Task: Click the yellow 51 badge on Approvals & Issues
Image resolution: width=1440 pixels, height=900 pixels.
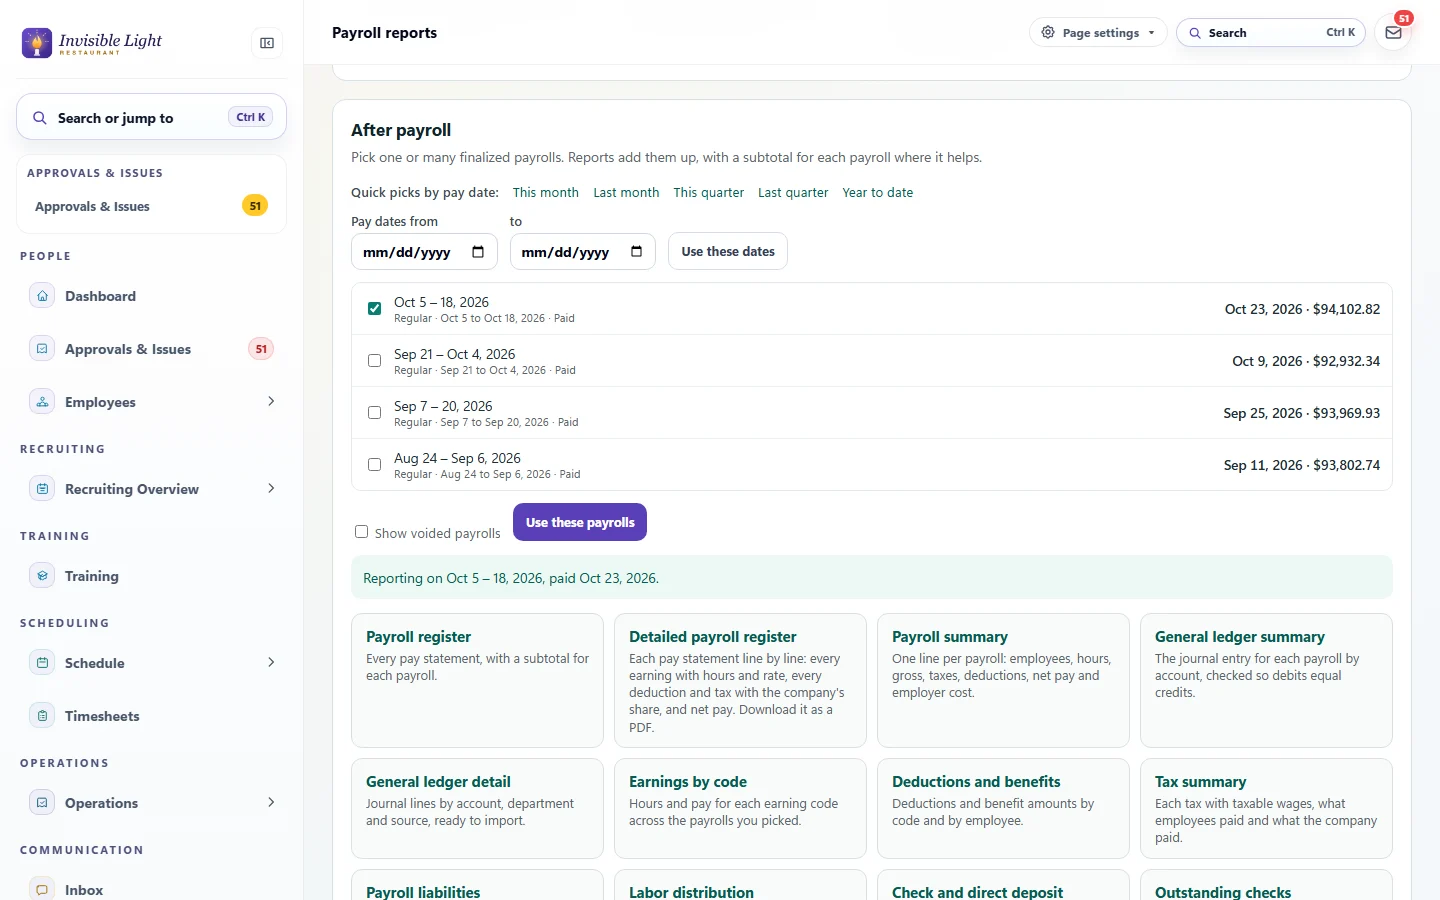Action: click(255, 206)
